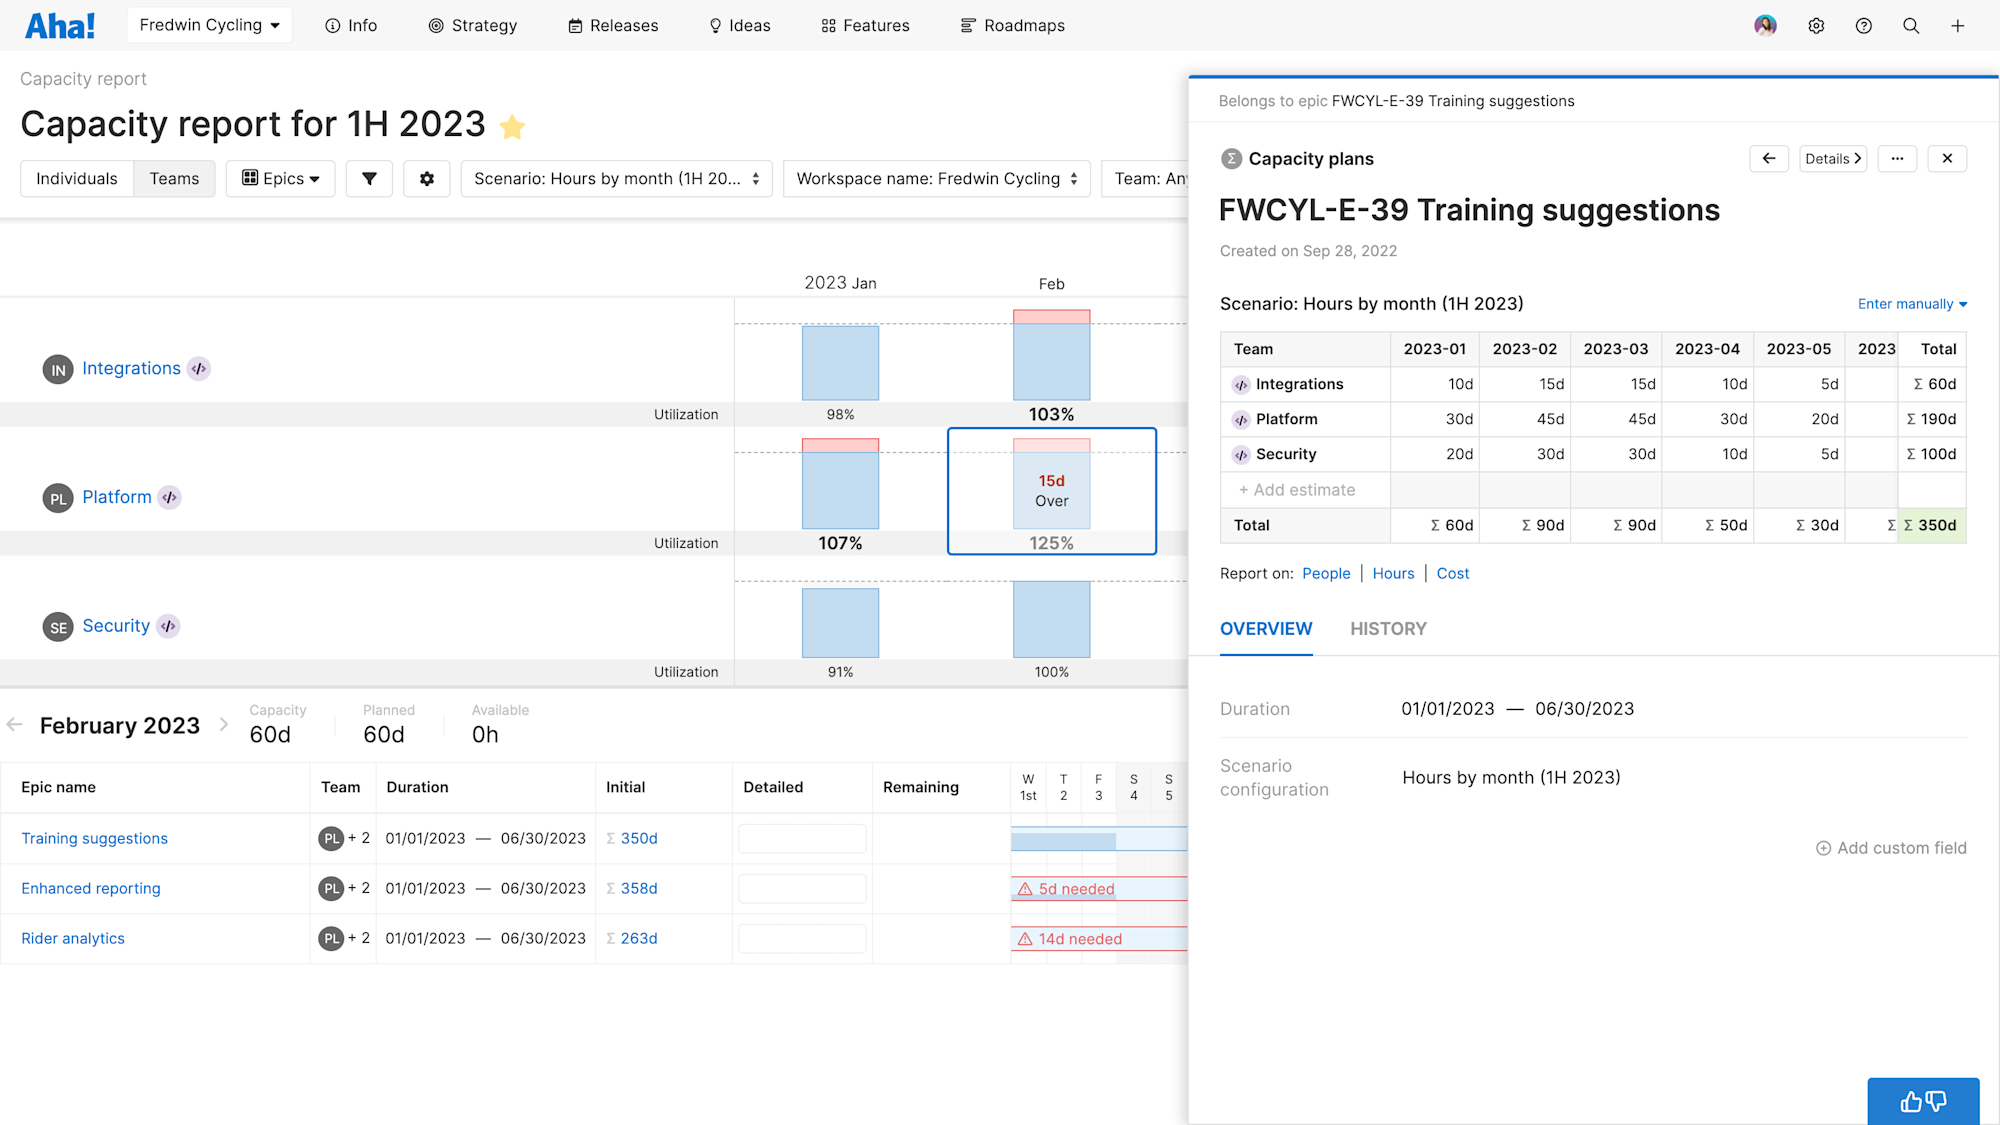Open the Enhanced reporting epic

(x=90, y=888)
